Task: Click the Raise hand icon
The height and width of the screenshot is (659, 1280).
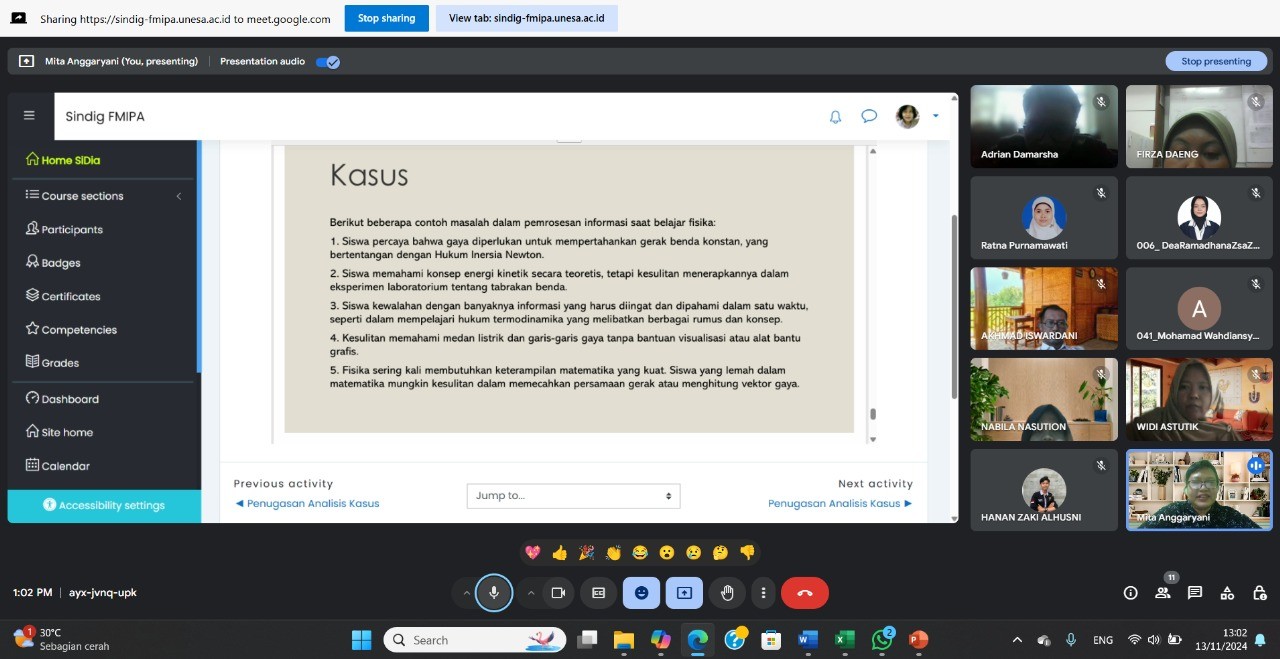Action: (727, 593)
